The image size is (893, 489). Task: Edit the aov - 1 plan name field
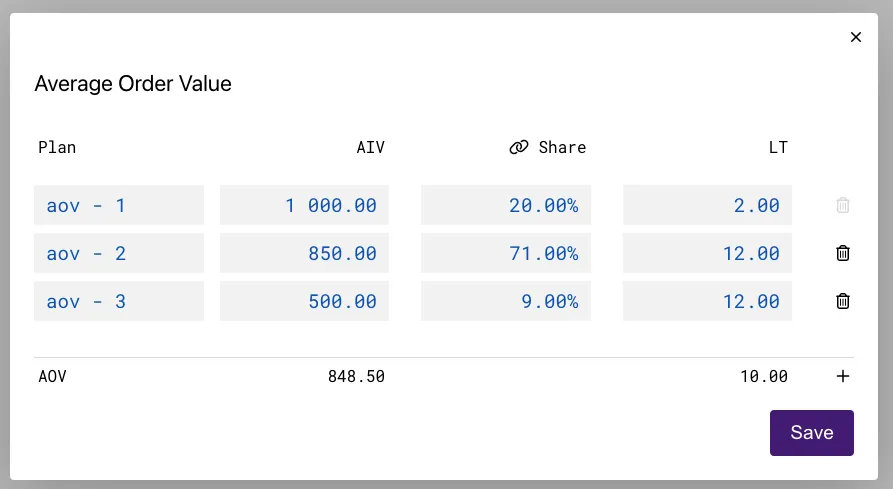119,205
